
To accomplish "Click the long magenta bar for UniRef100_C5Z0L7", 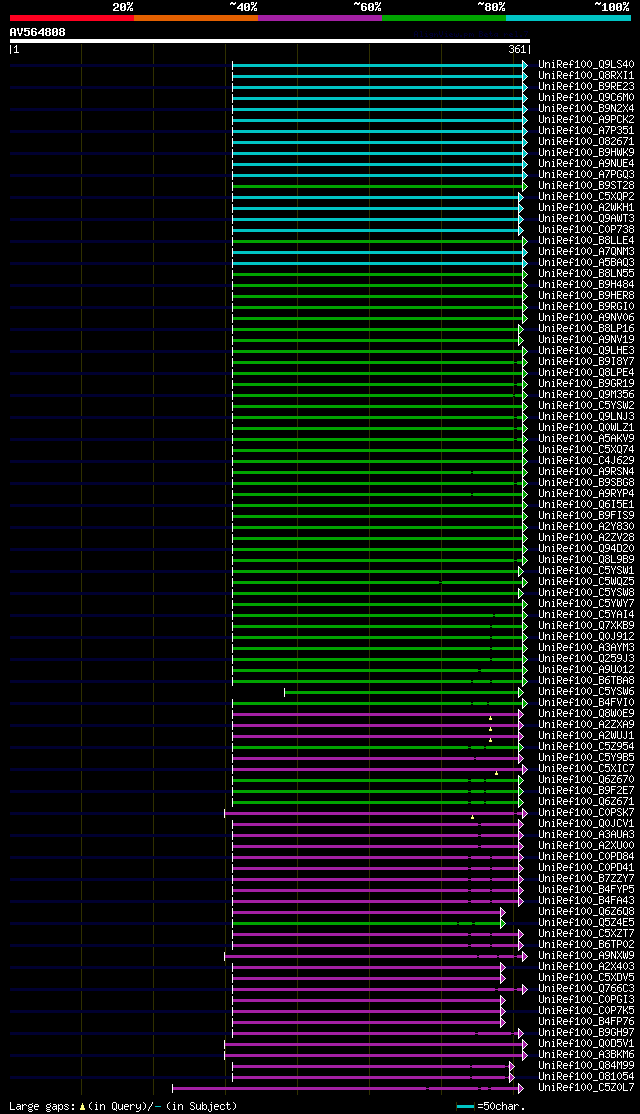I will click(347, 1088).
